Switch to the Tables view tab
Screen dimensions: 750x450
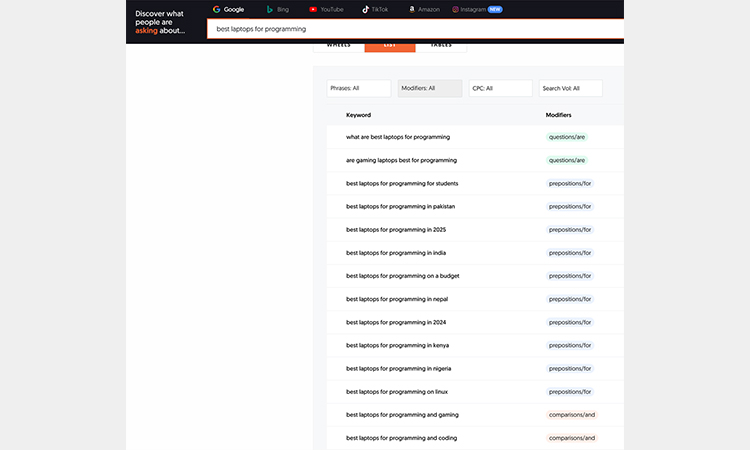[x=441, y=46]
